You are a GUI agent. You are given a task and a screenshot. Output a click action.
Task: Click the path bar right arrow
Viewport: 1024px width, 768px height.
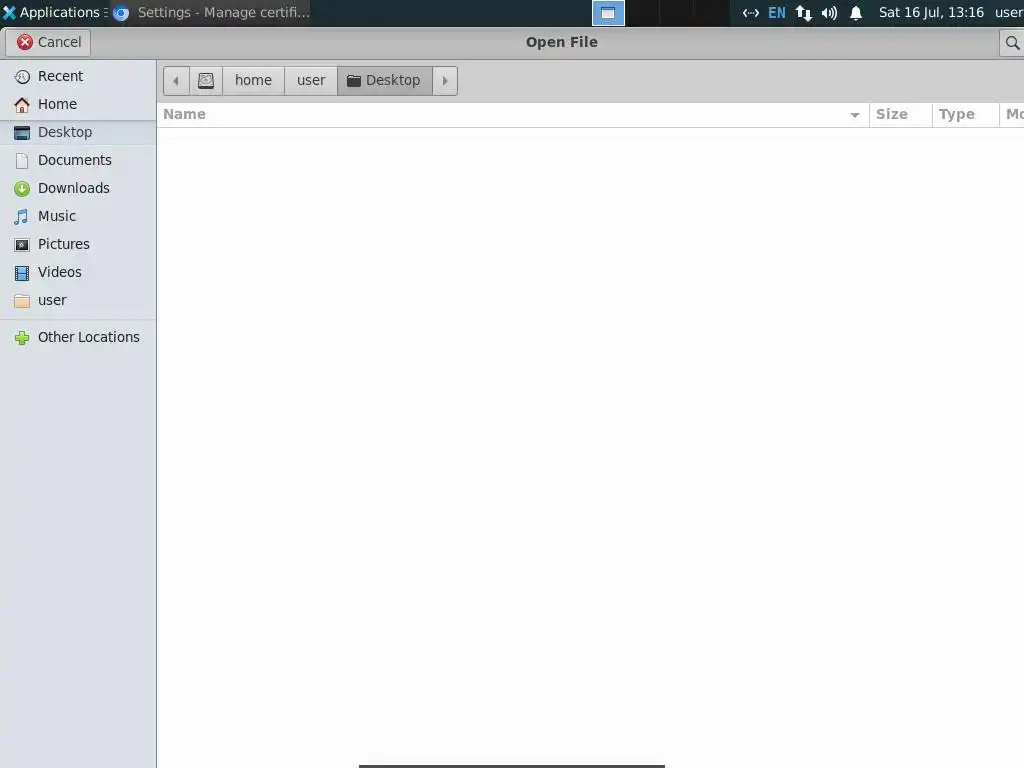pyautogui.click(x=445, y=81)
